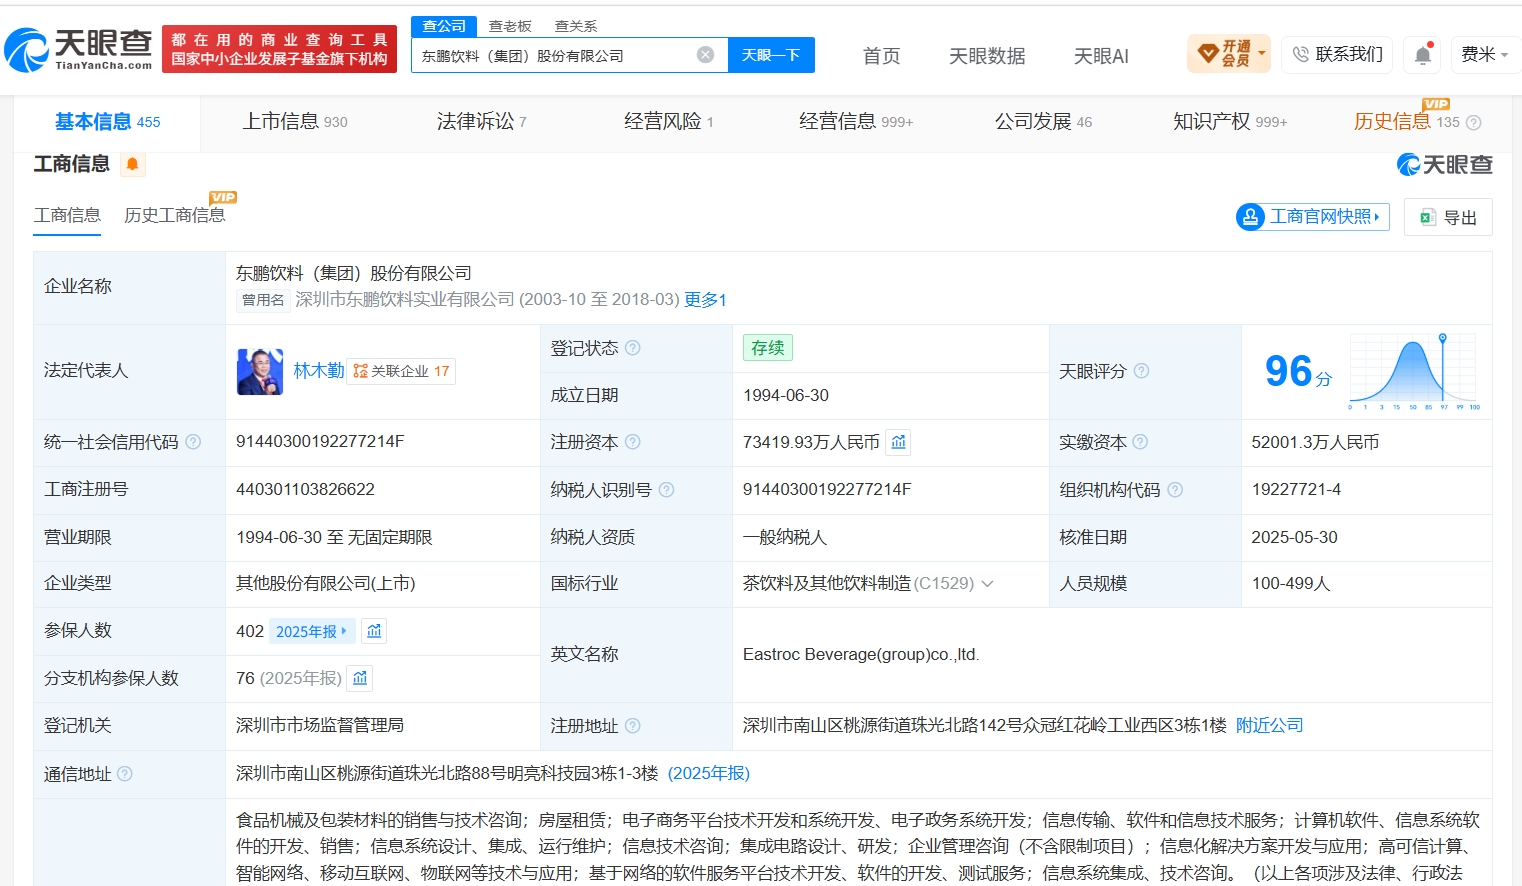This screenshot has height=886, width=1522.
Task: Open the 附近公司 nearby companies link
Action: coord(1270,726)
